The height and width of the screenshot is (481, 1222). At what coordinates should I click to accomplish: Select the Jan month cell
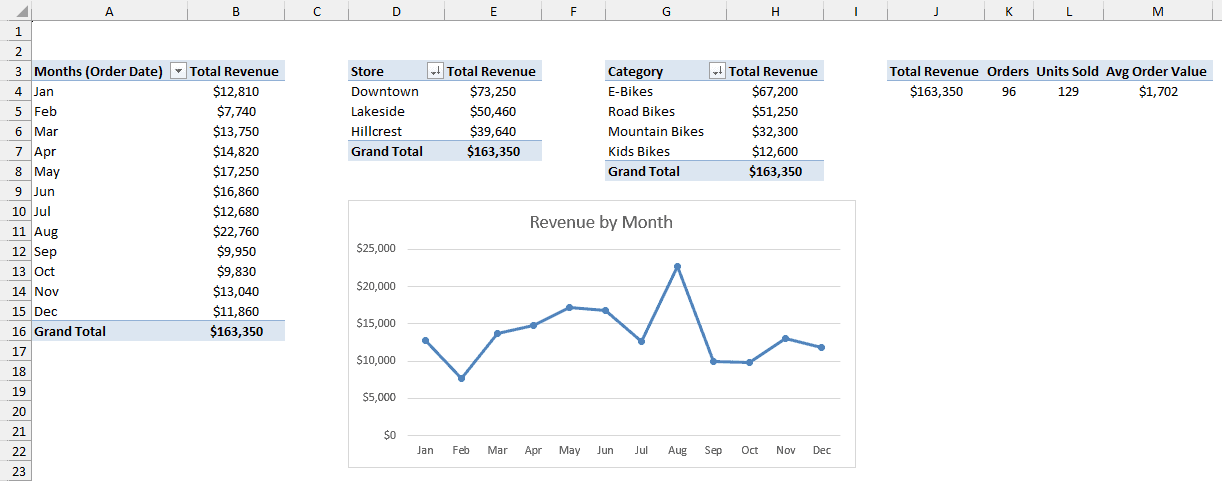109,91
